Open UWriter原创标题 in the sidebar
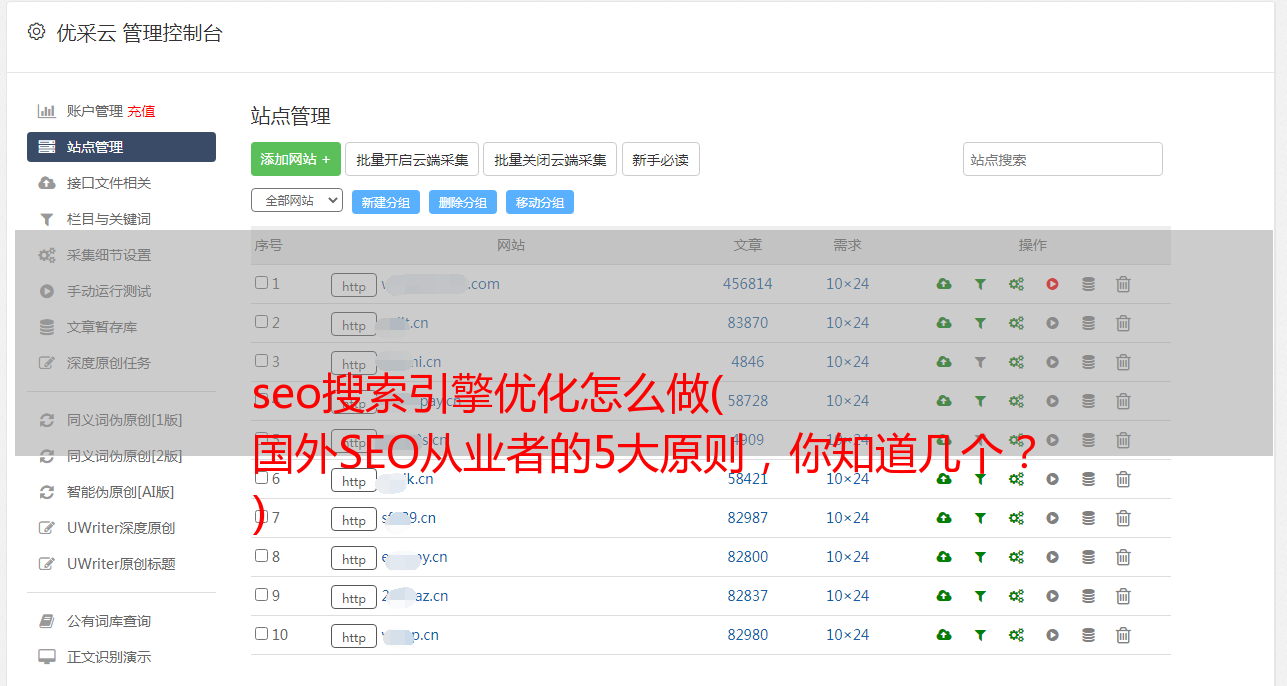The width and height of the screenshot is (1287, 686). [121, 564]
